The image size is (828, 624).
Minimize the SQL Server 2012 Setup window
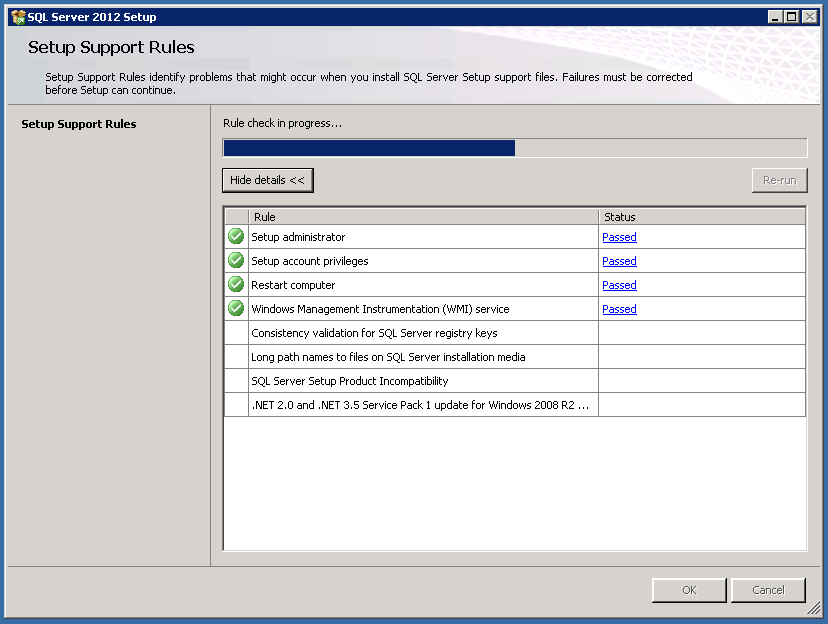pyautogui.click(x=775, y=17)
